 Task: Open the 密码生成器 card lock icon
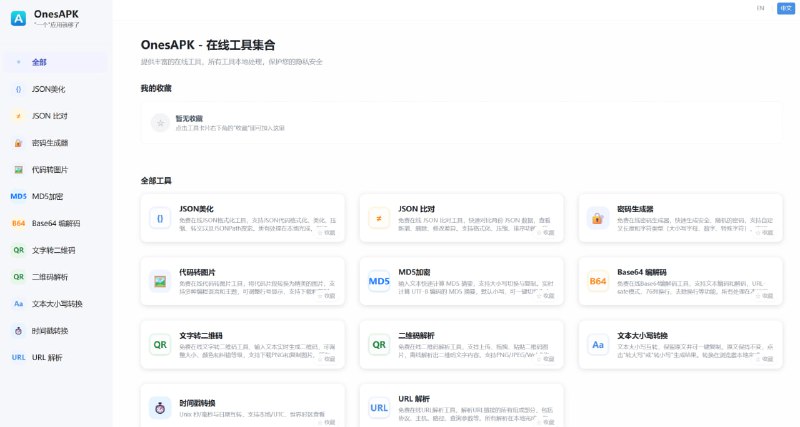click(597, 218)
